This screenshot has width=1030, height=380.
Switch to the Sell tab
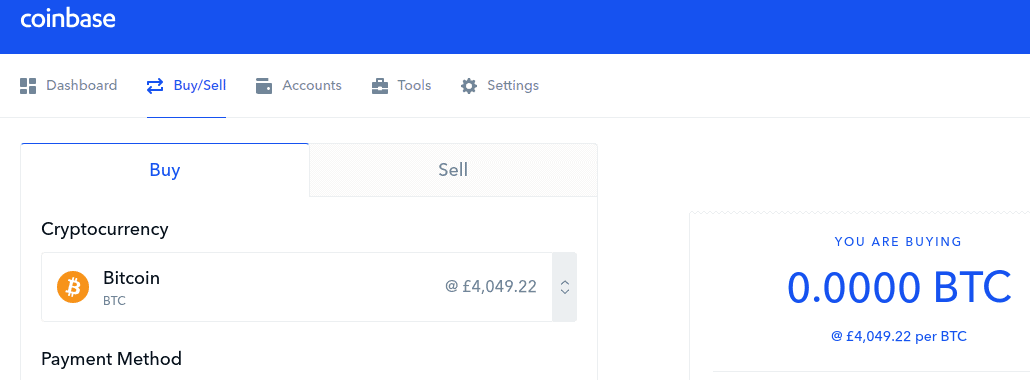coord(453,170)
